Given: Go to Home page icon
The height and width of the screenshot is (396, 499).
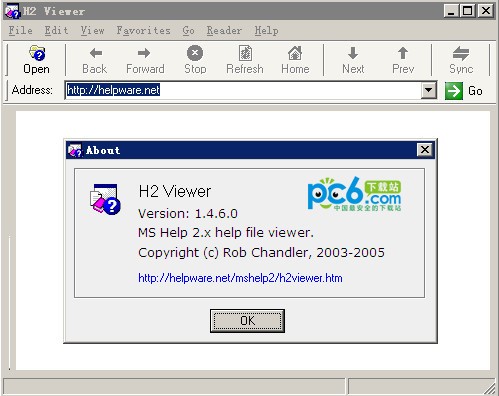Looking at the screenshot, I should point(295,53).
